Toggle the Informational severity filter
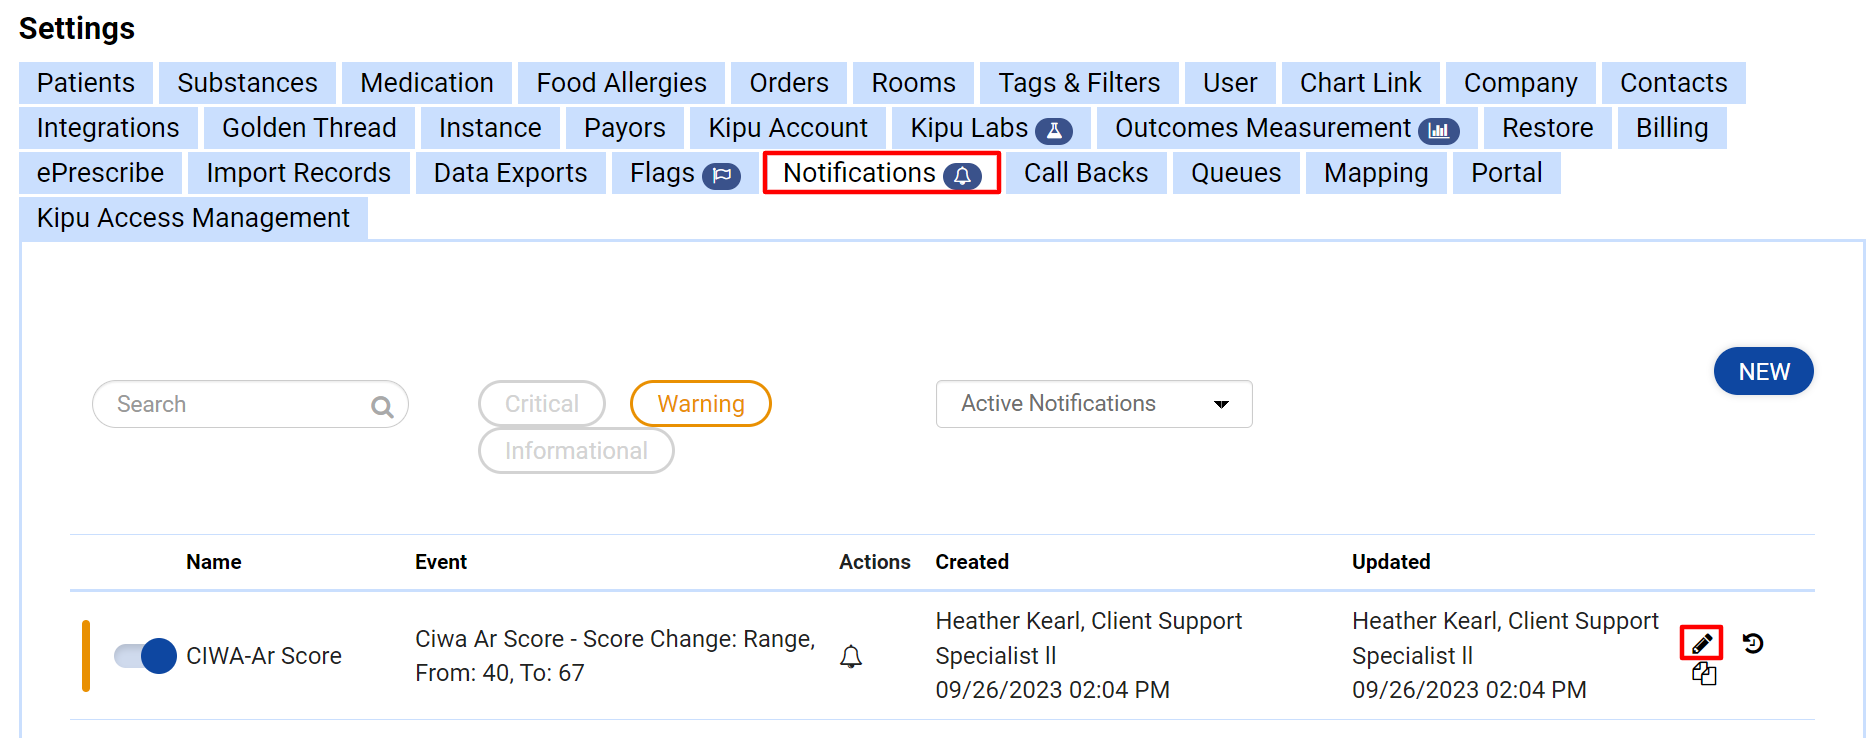This screenshot has height=738, width=1874. click(576, 451)
